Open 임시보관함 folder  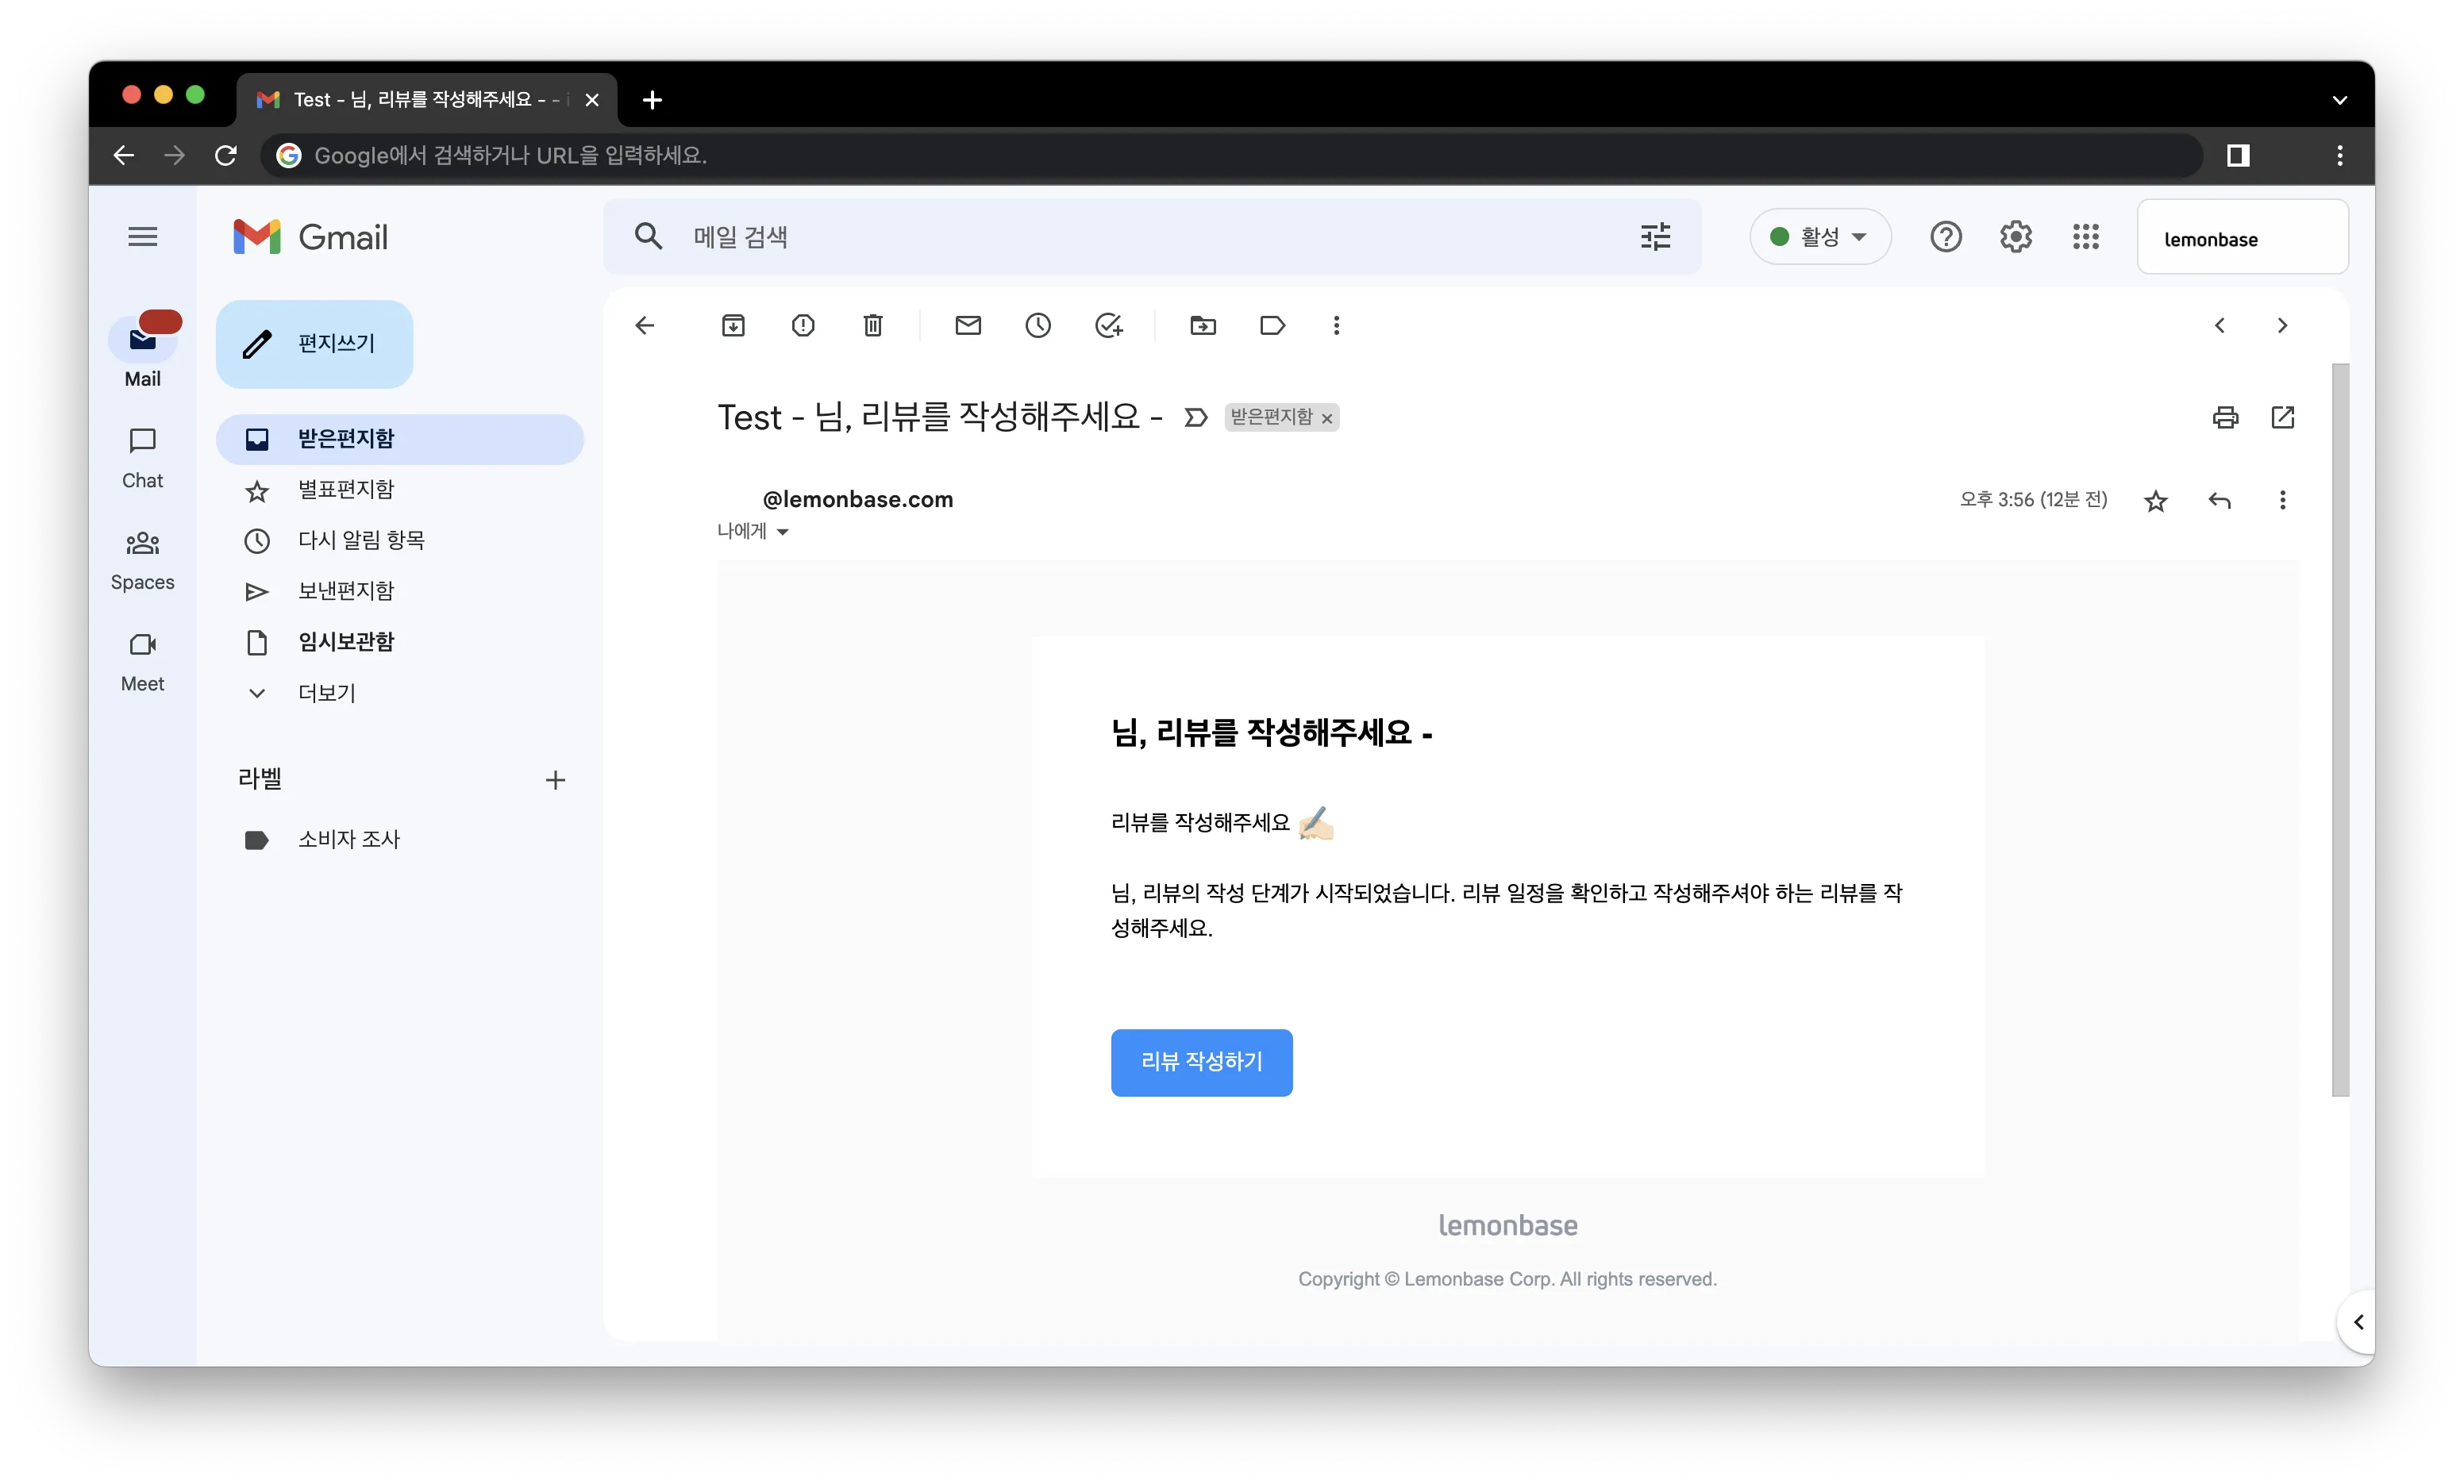400,642
